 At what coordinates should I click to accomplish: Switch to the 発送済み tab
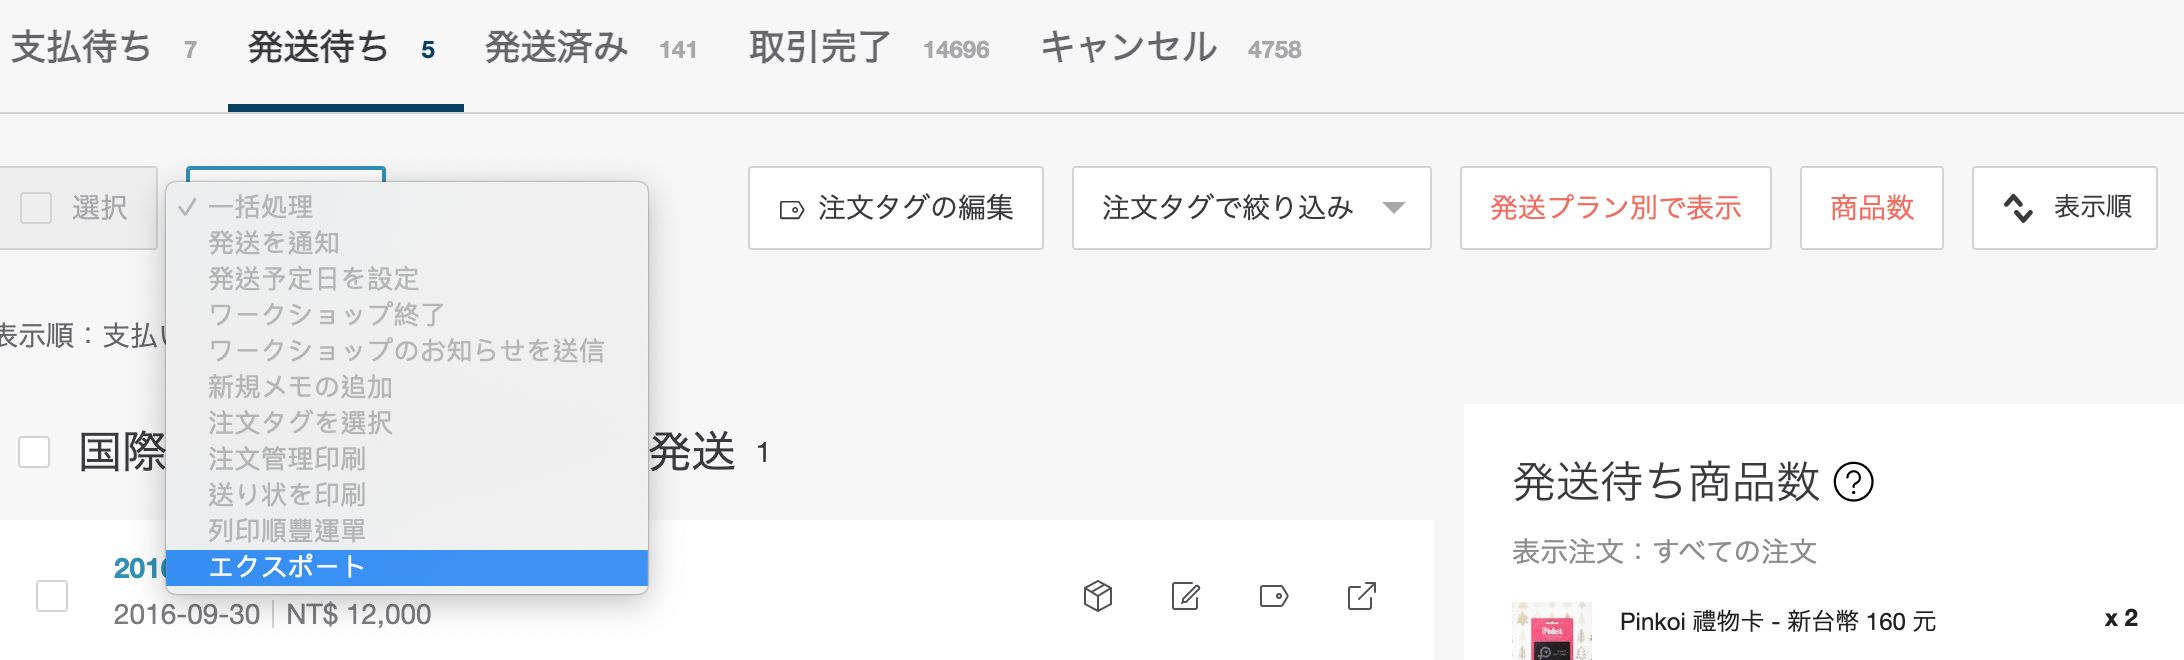point(556,47)
